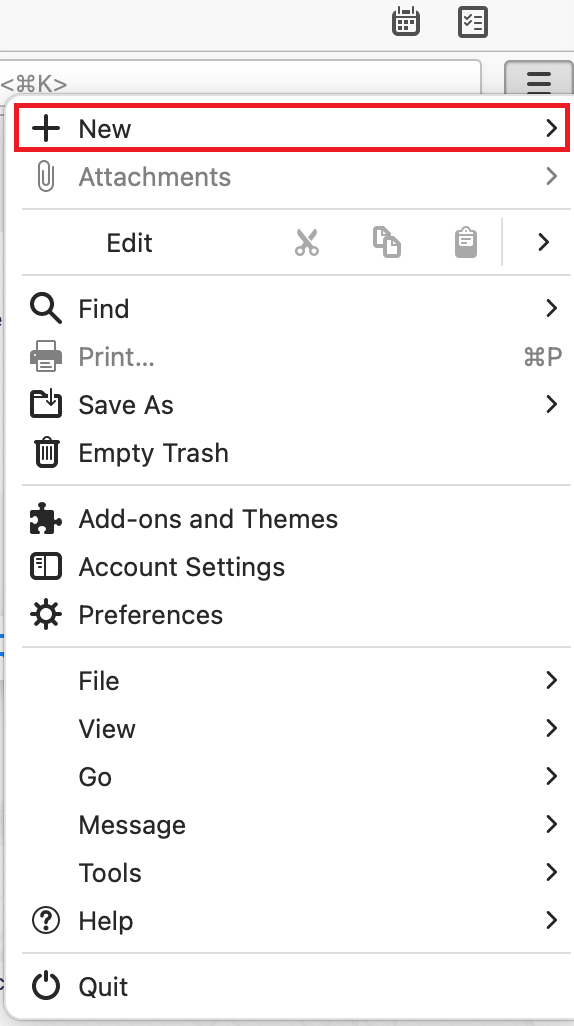The image size is (574, 1026).
Task: Open Add-ons and Themes
Action: pos(292,519)
